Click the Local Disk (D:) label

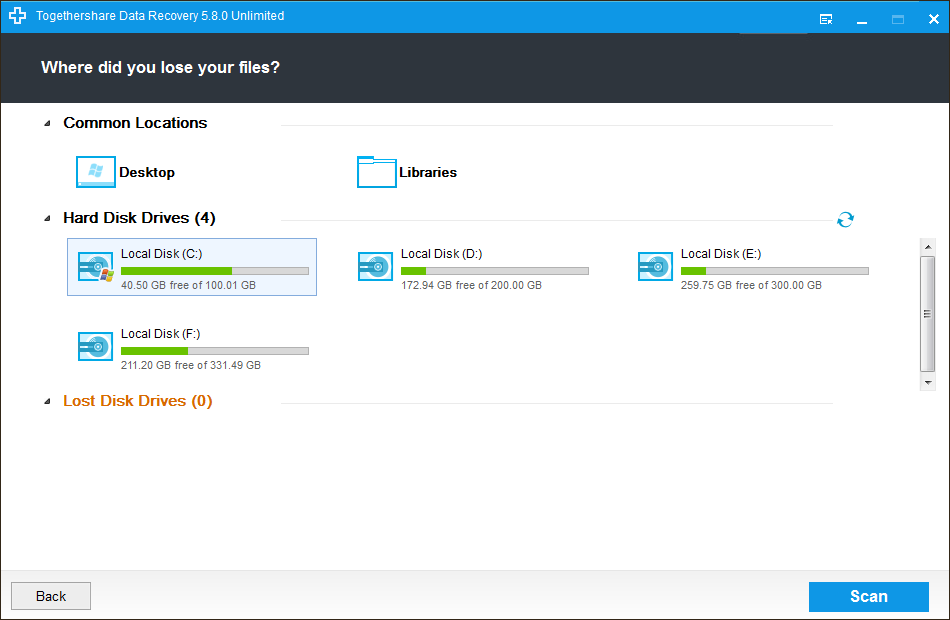click(x=442, y=254)
